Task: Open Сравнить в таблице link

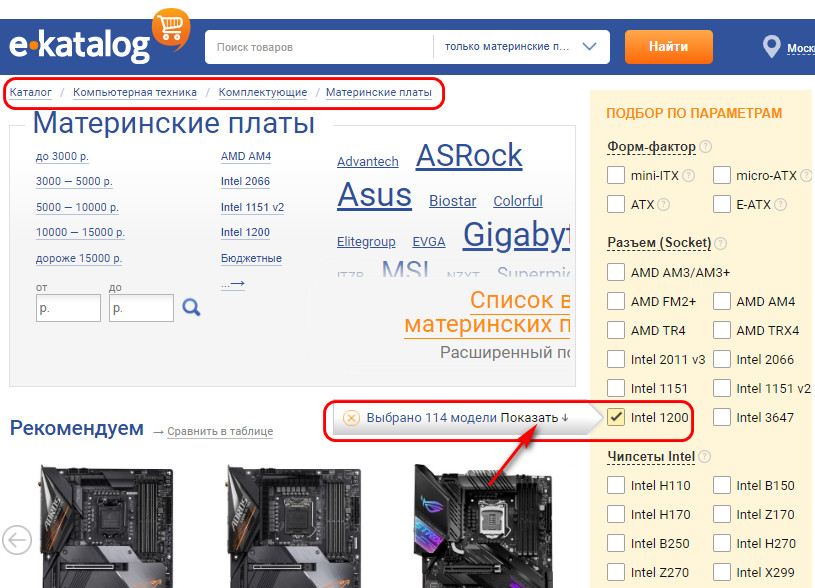Action: tap(220, 432)
